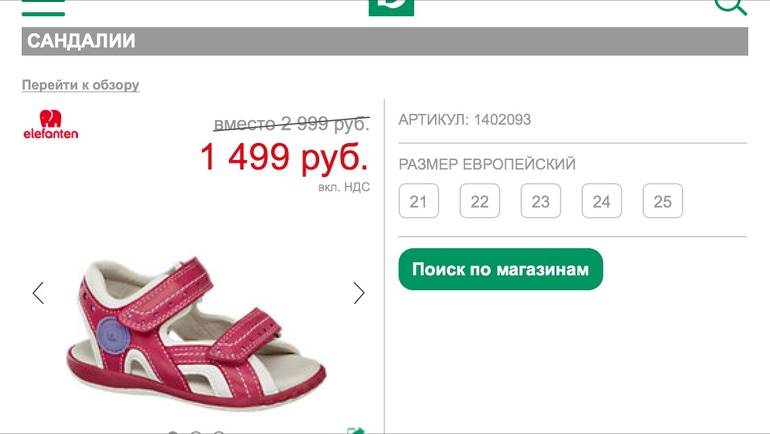The width and height of the screenshot is (770, 434).
Task: Click the АРТИКУЛ: 1402093 text
Action: coord(465,120)
